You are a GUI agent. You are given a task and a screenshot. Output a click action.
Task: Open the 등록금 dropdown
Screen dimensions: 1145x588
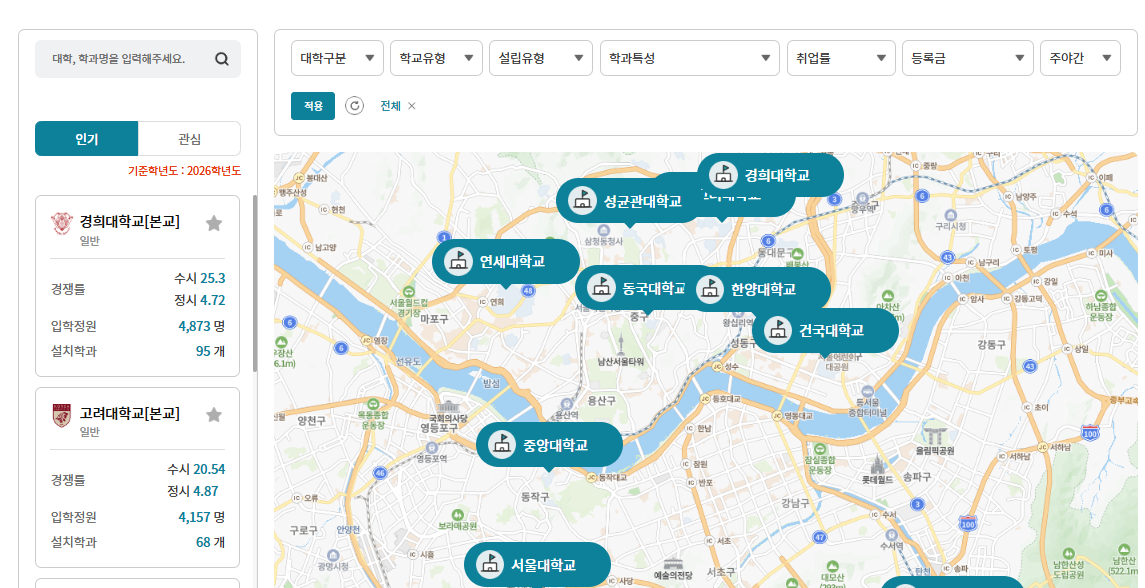click(968, 58)
